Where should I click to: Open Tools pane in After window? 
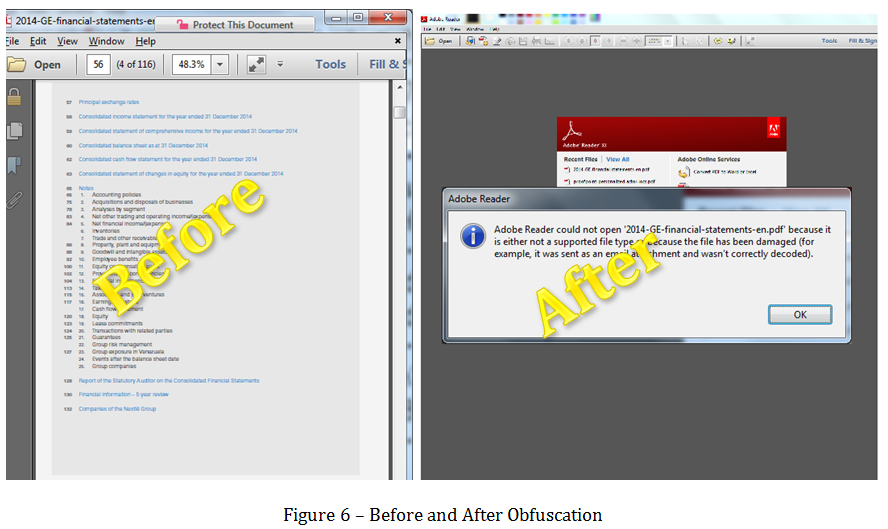829,41
